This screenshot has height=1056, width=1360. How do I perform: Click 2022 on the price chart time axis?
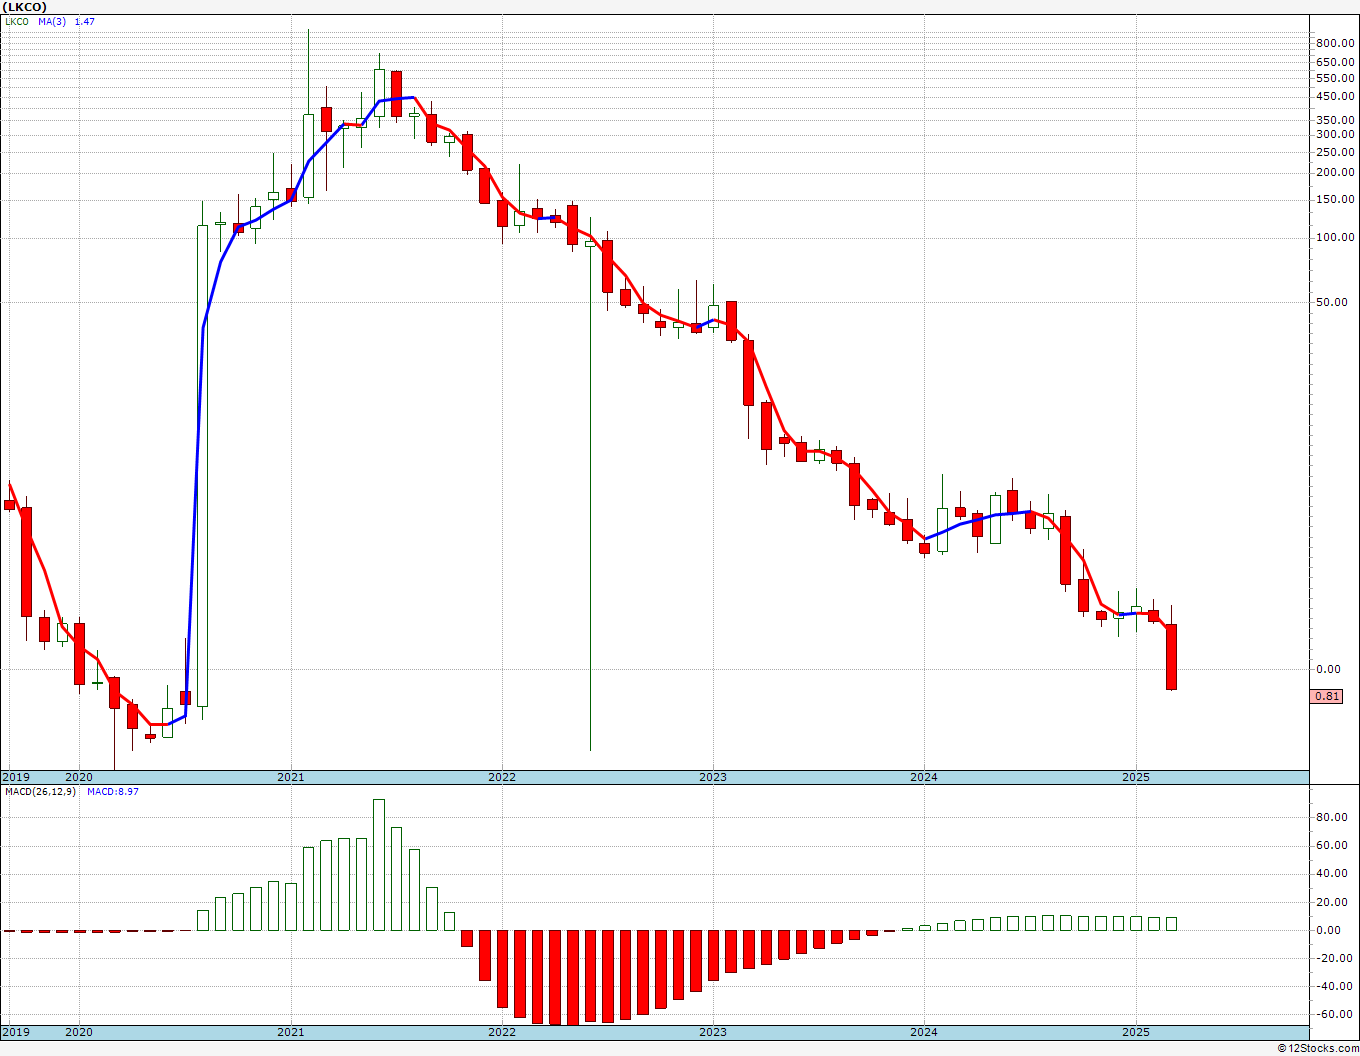tap(502, 777)
